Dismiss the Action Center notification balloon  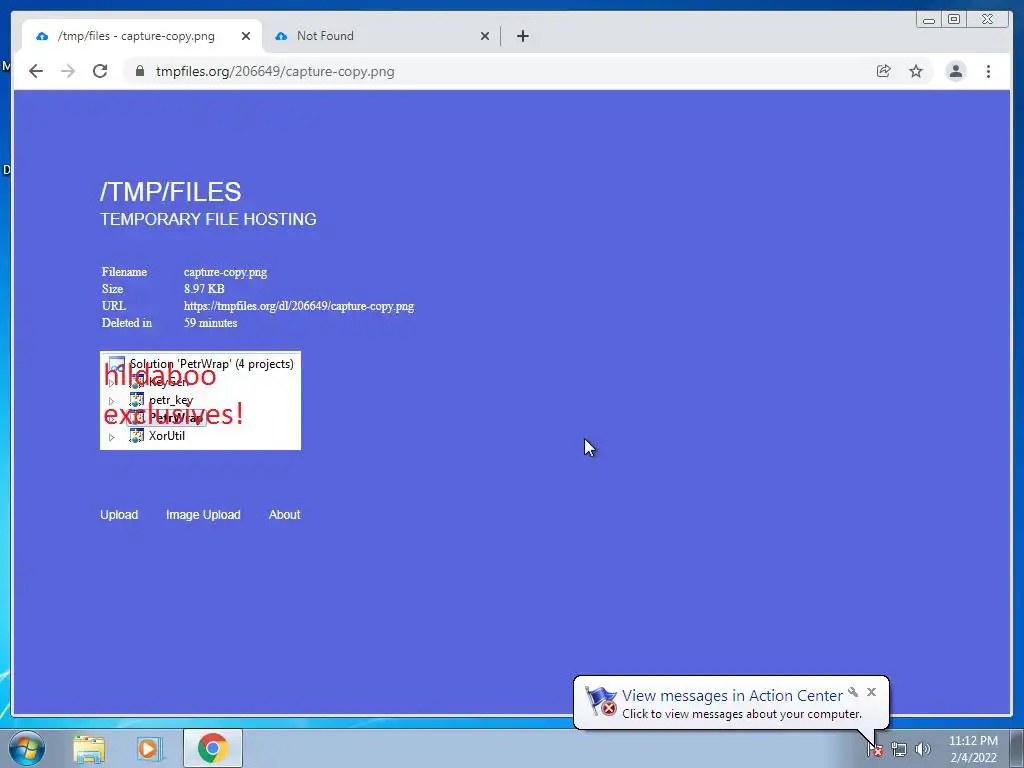[871, 692]
